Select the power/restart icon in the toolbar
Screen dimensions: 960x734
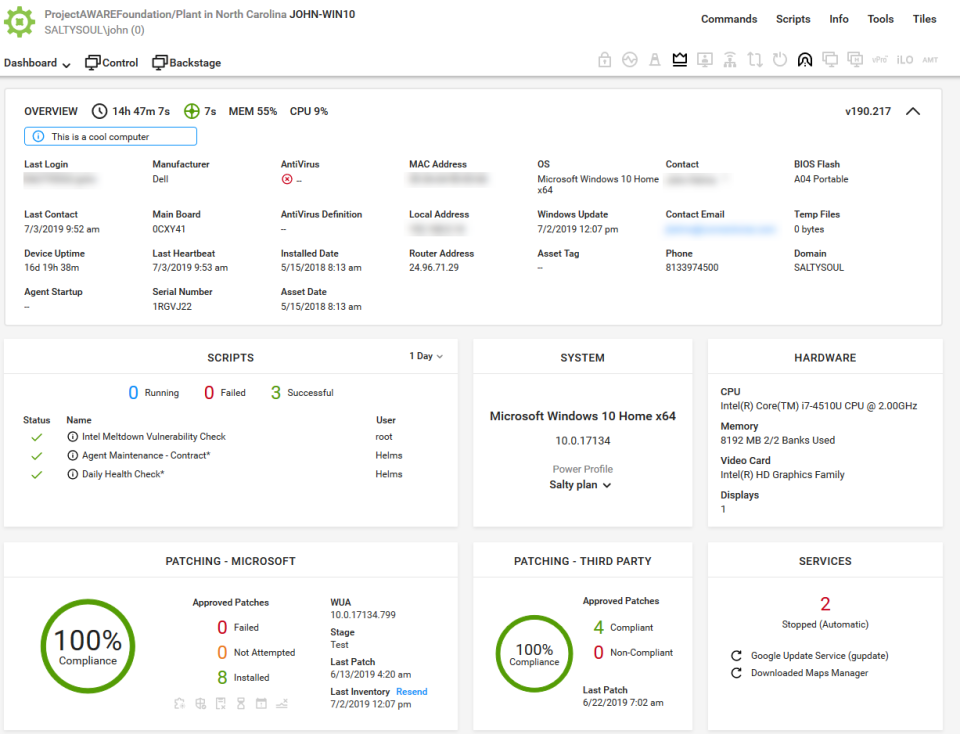click(x=779, y=60)
